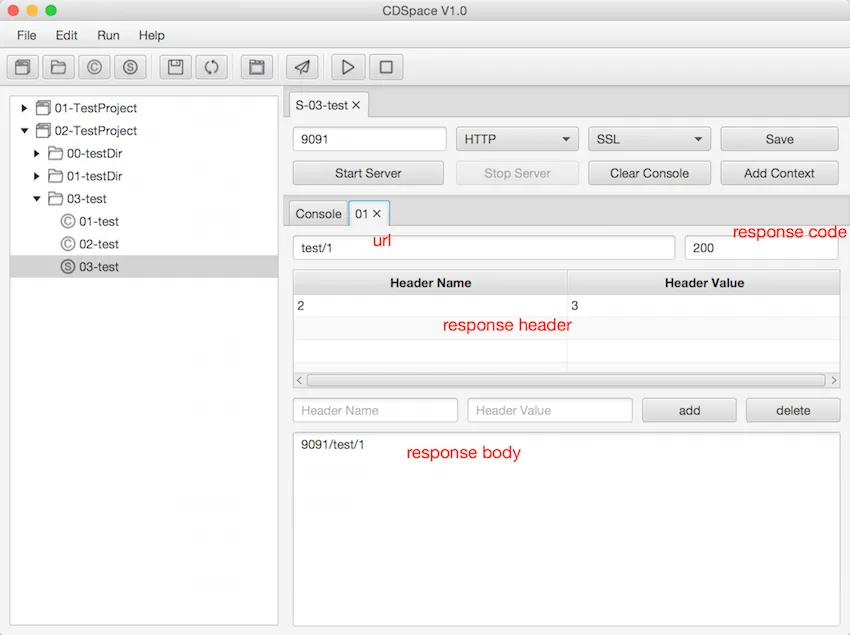Click the Header Value column heading

click(x=704, y=283)
